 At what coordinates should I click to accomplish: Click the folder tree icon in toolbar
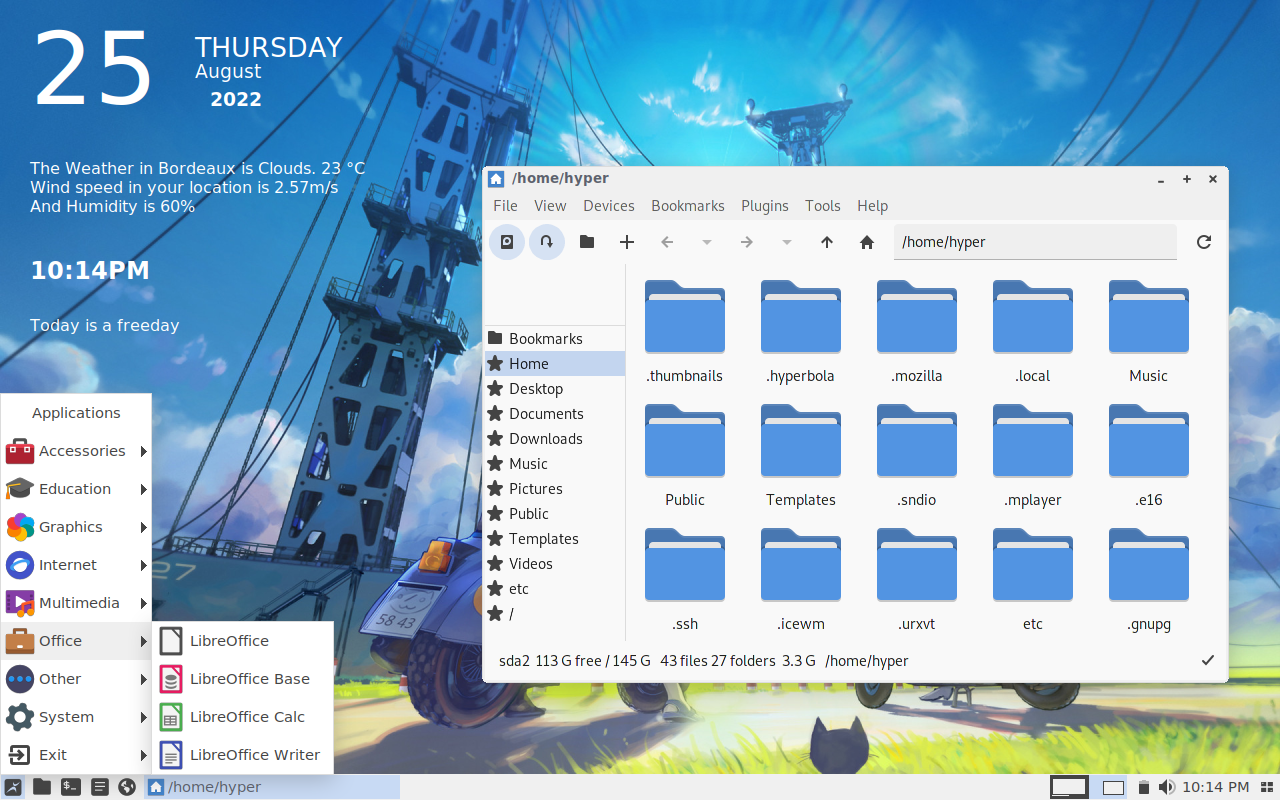click(x=587, y=242)
